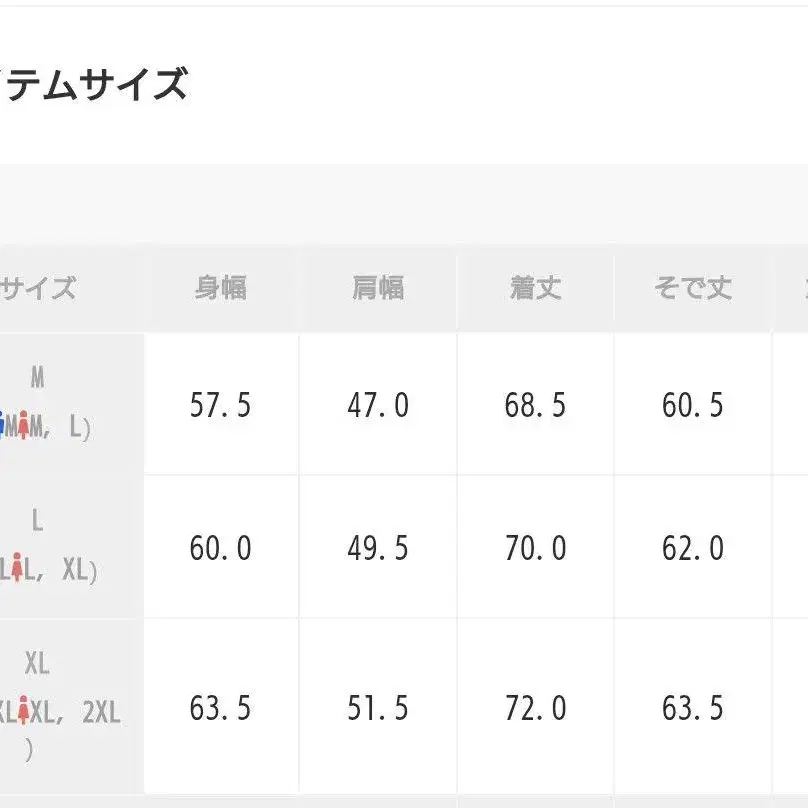Select the M size row label
Image resolution: width=808 pixels, height=808 pixels.
pyautogui.click(x=38, y=378)
